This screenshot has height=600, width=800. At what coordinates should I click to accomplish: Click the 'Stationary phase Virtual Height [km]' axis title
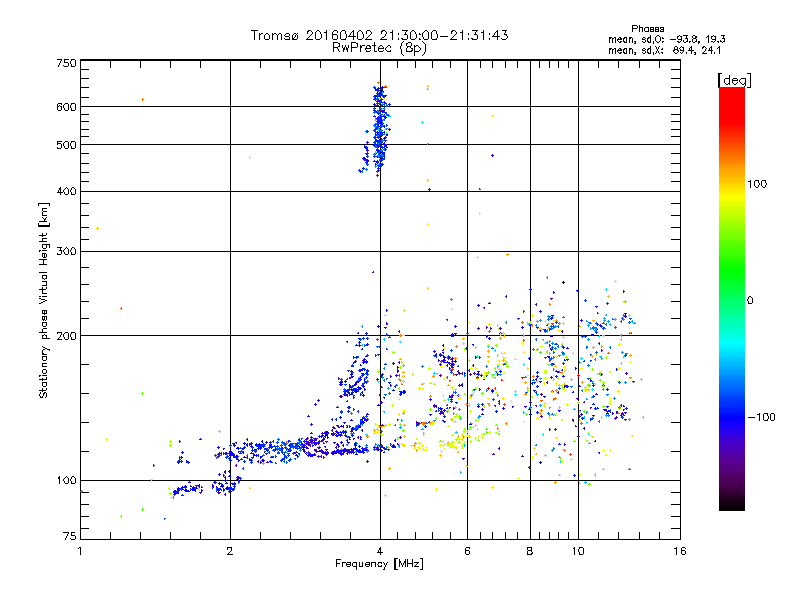44,301
